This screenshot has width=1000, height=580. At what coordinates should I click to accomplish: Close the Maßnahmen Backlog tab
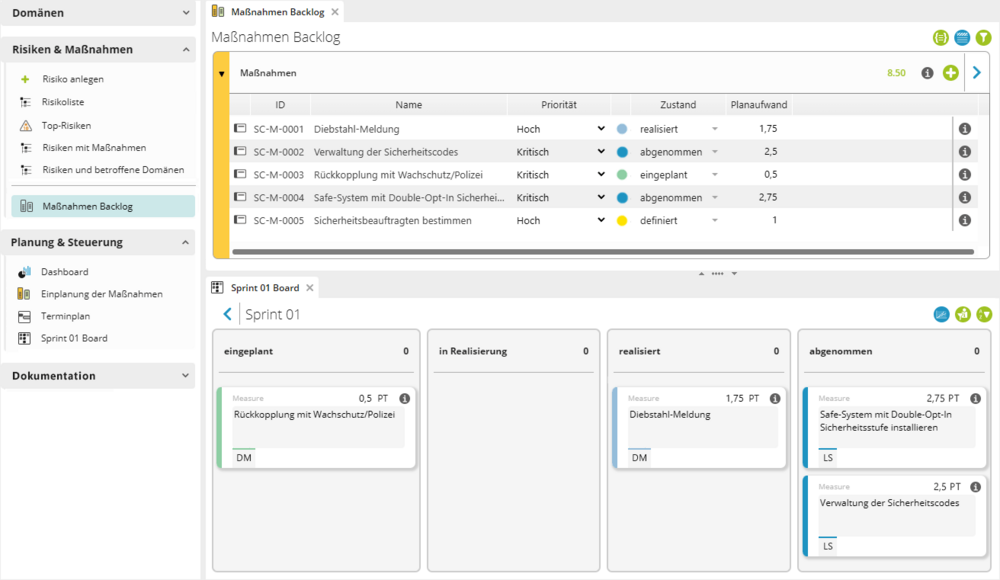pyautogui.click(x=335, y=12)
